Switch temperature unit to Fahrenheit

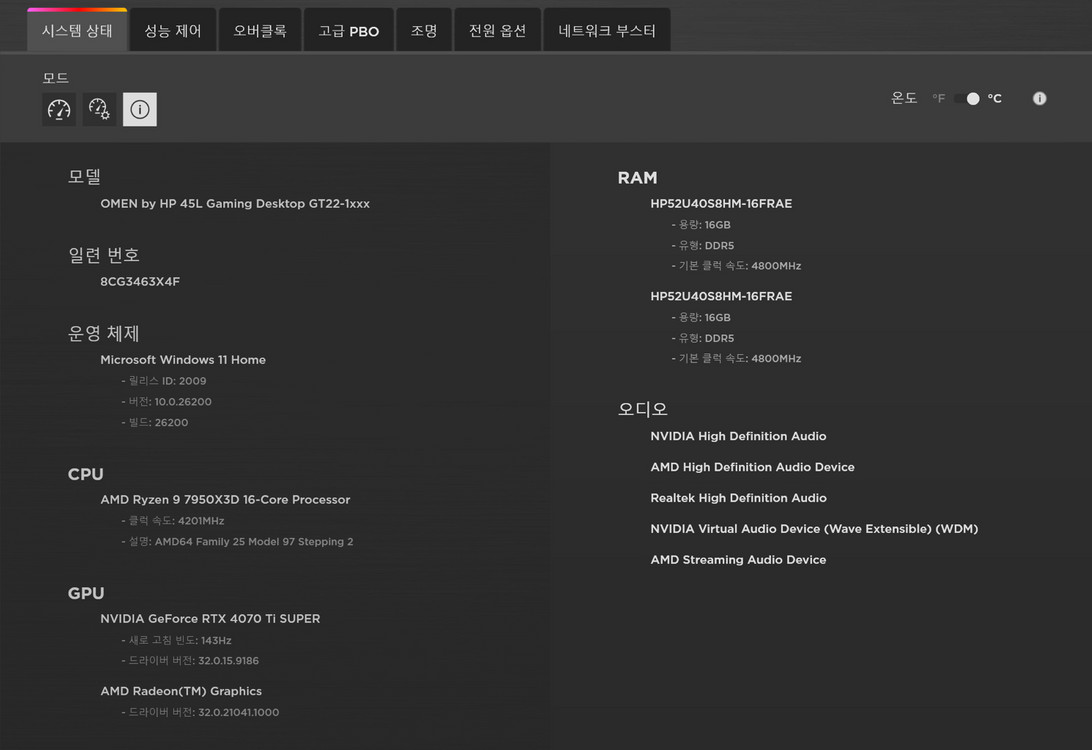pyautogui.click(x=938, y=98)
